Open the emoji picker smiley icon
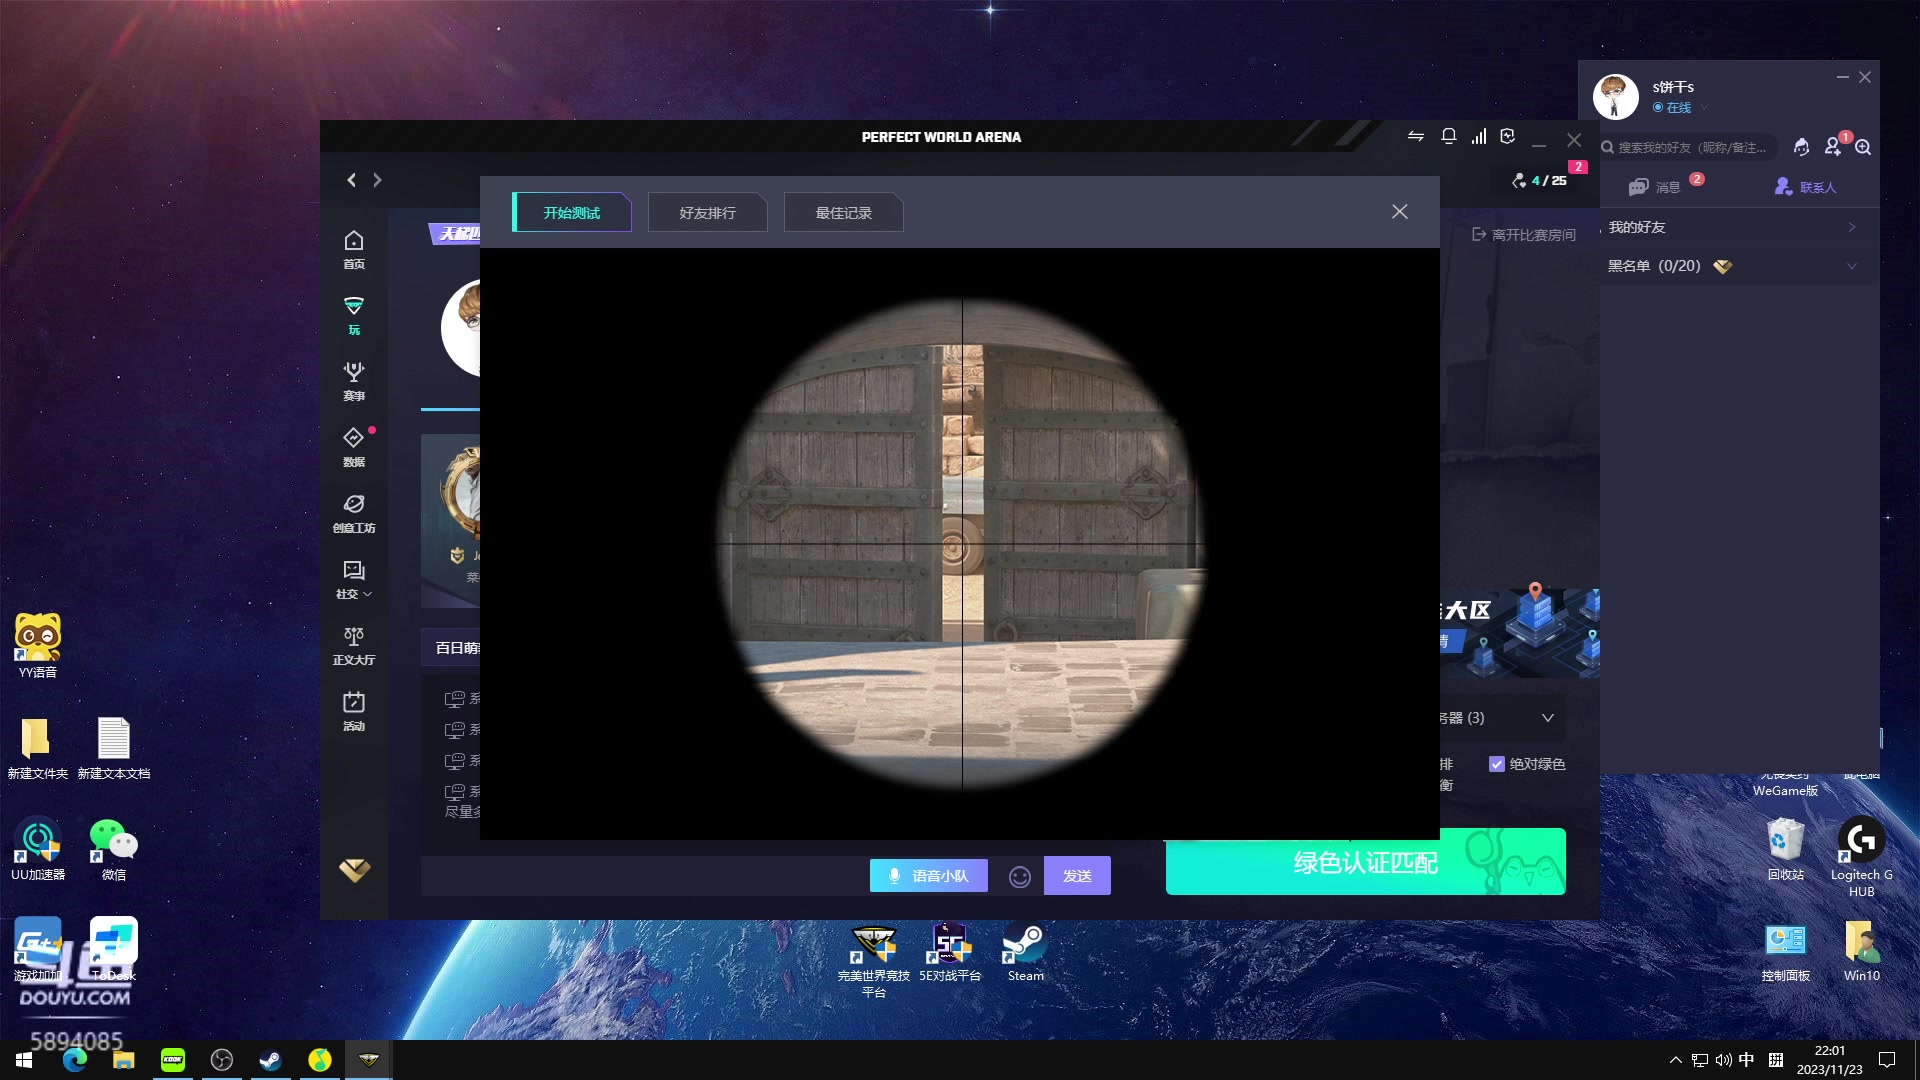Viewport: 1920px width, 1080px height. click(1020, 876)
